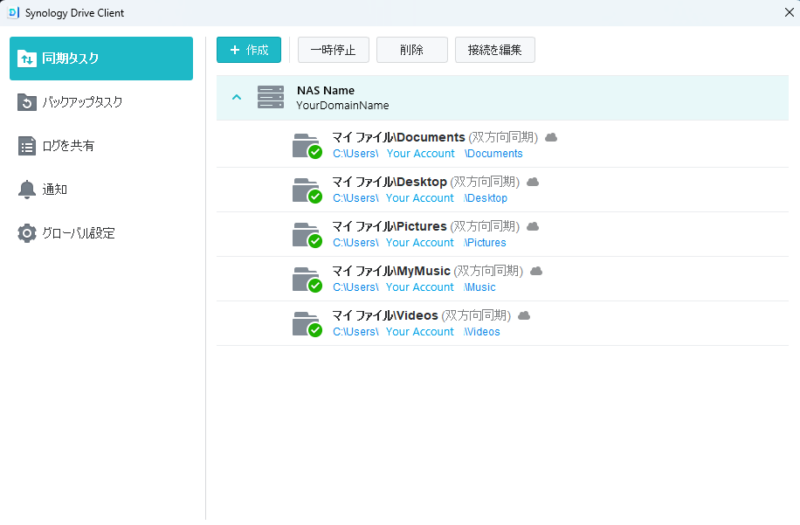Select the マイ ファイル\Videos task title
This screenshot has height=525, width=800.
[385, 315]
